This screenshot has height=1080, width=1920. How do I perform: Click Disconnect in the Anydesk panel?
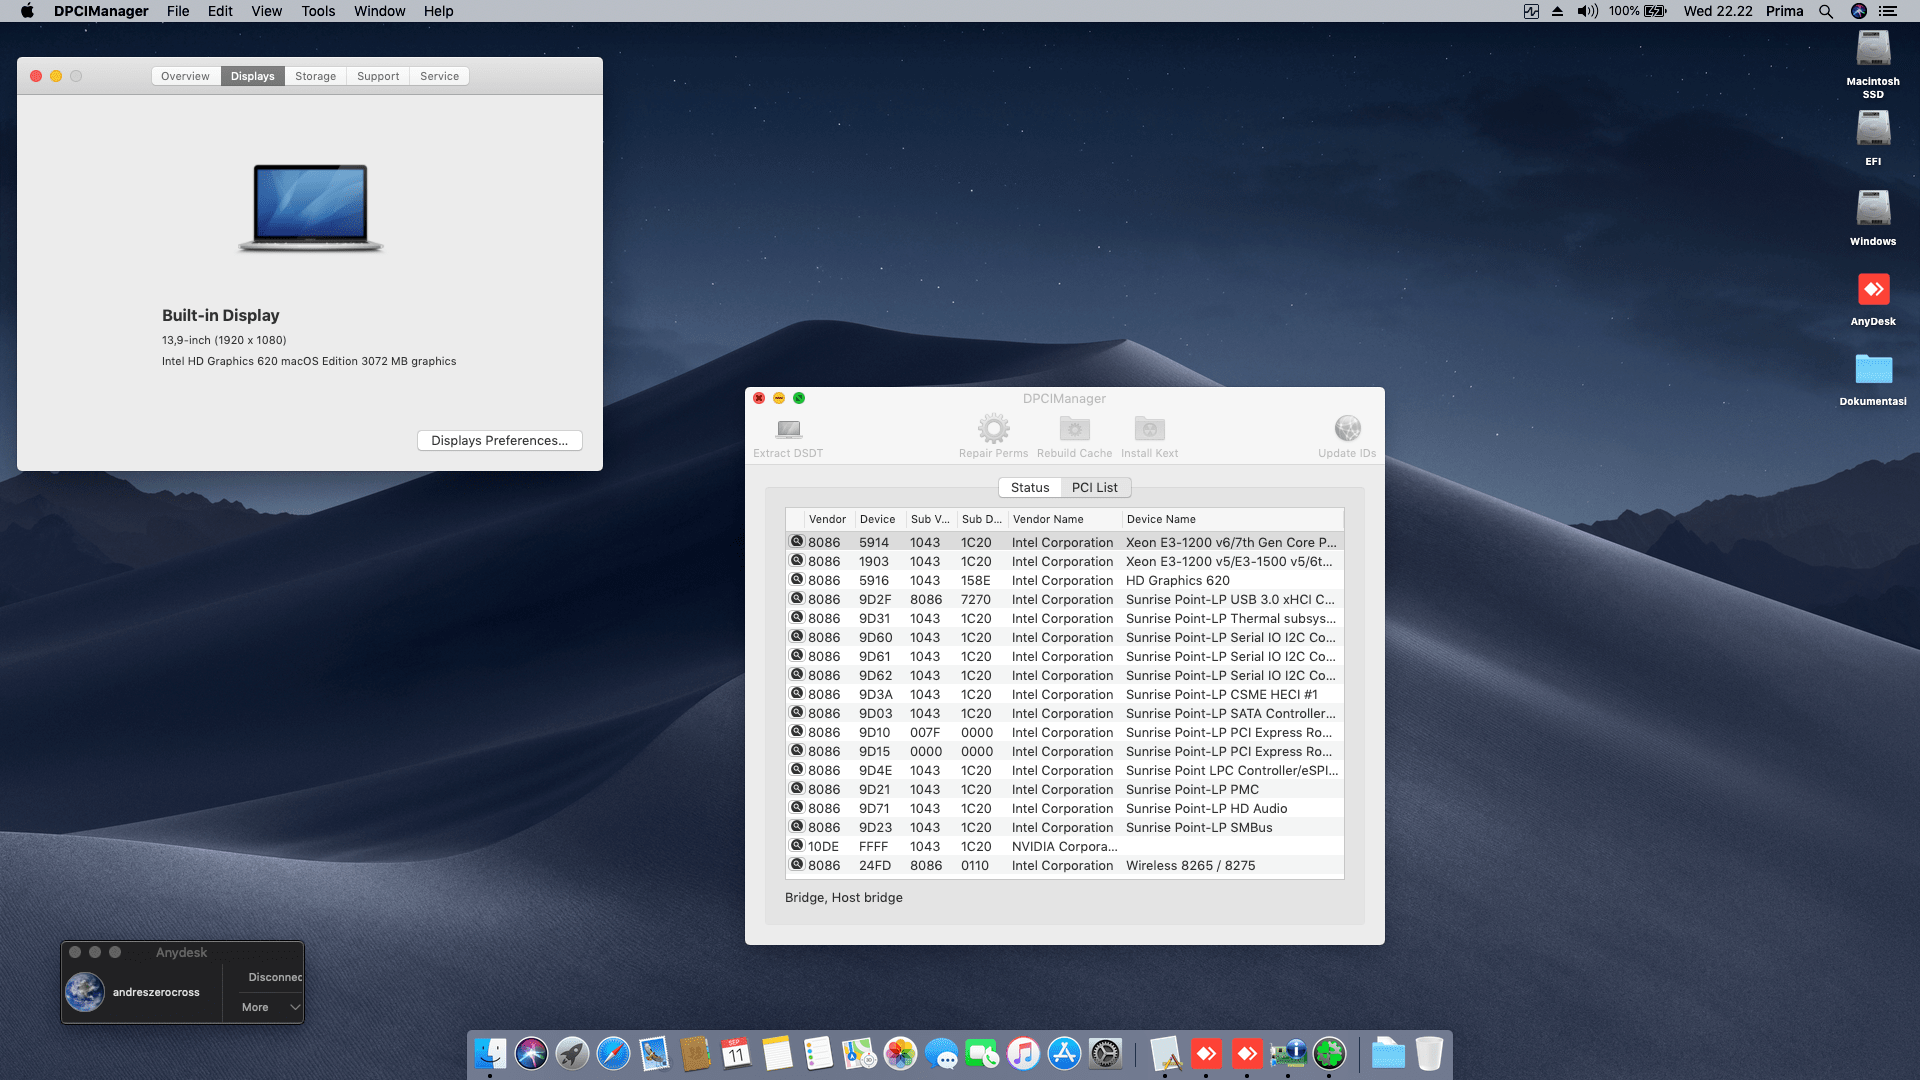(x=274, y=977)
